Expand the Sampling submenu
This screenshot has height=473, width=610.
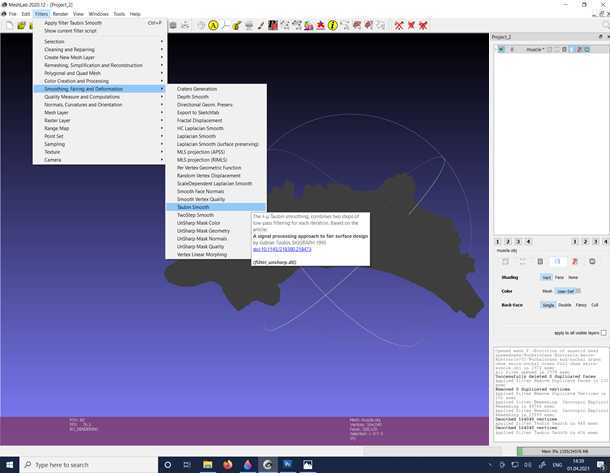tap(100, 144)
